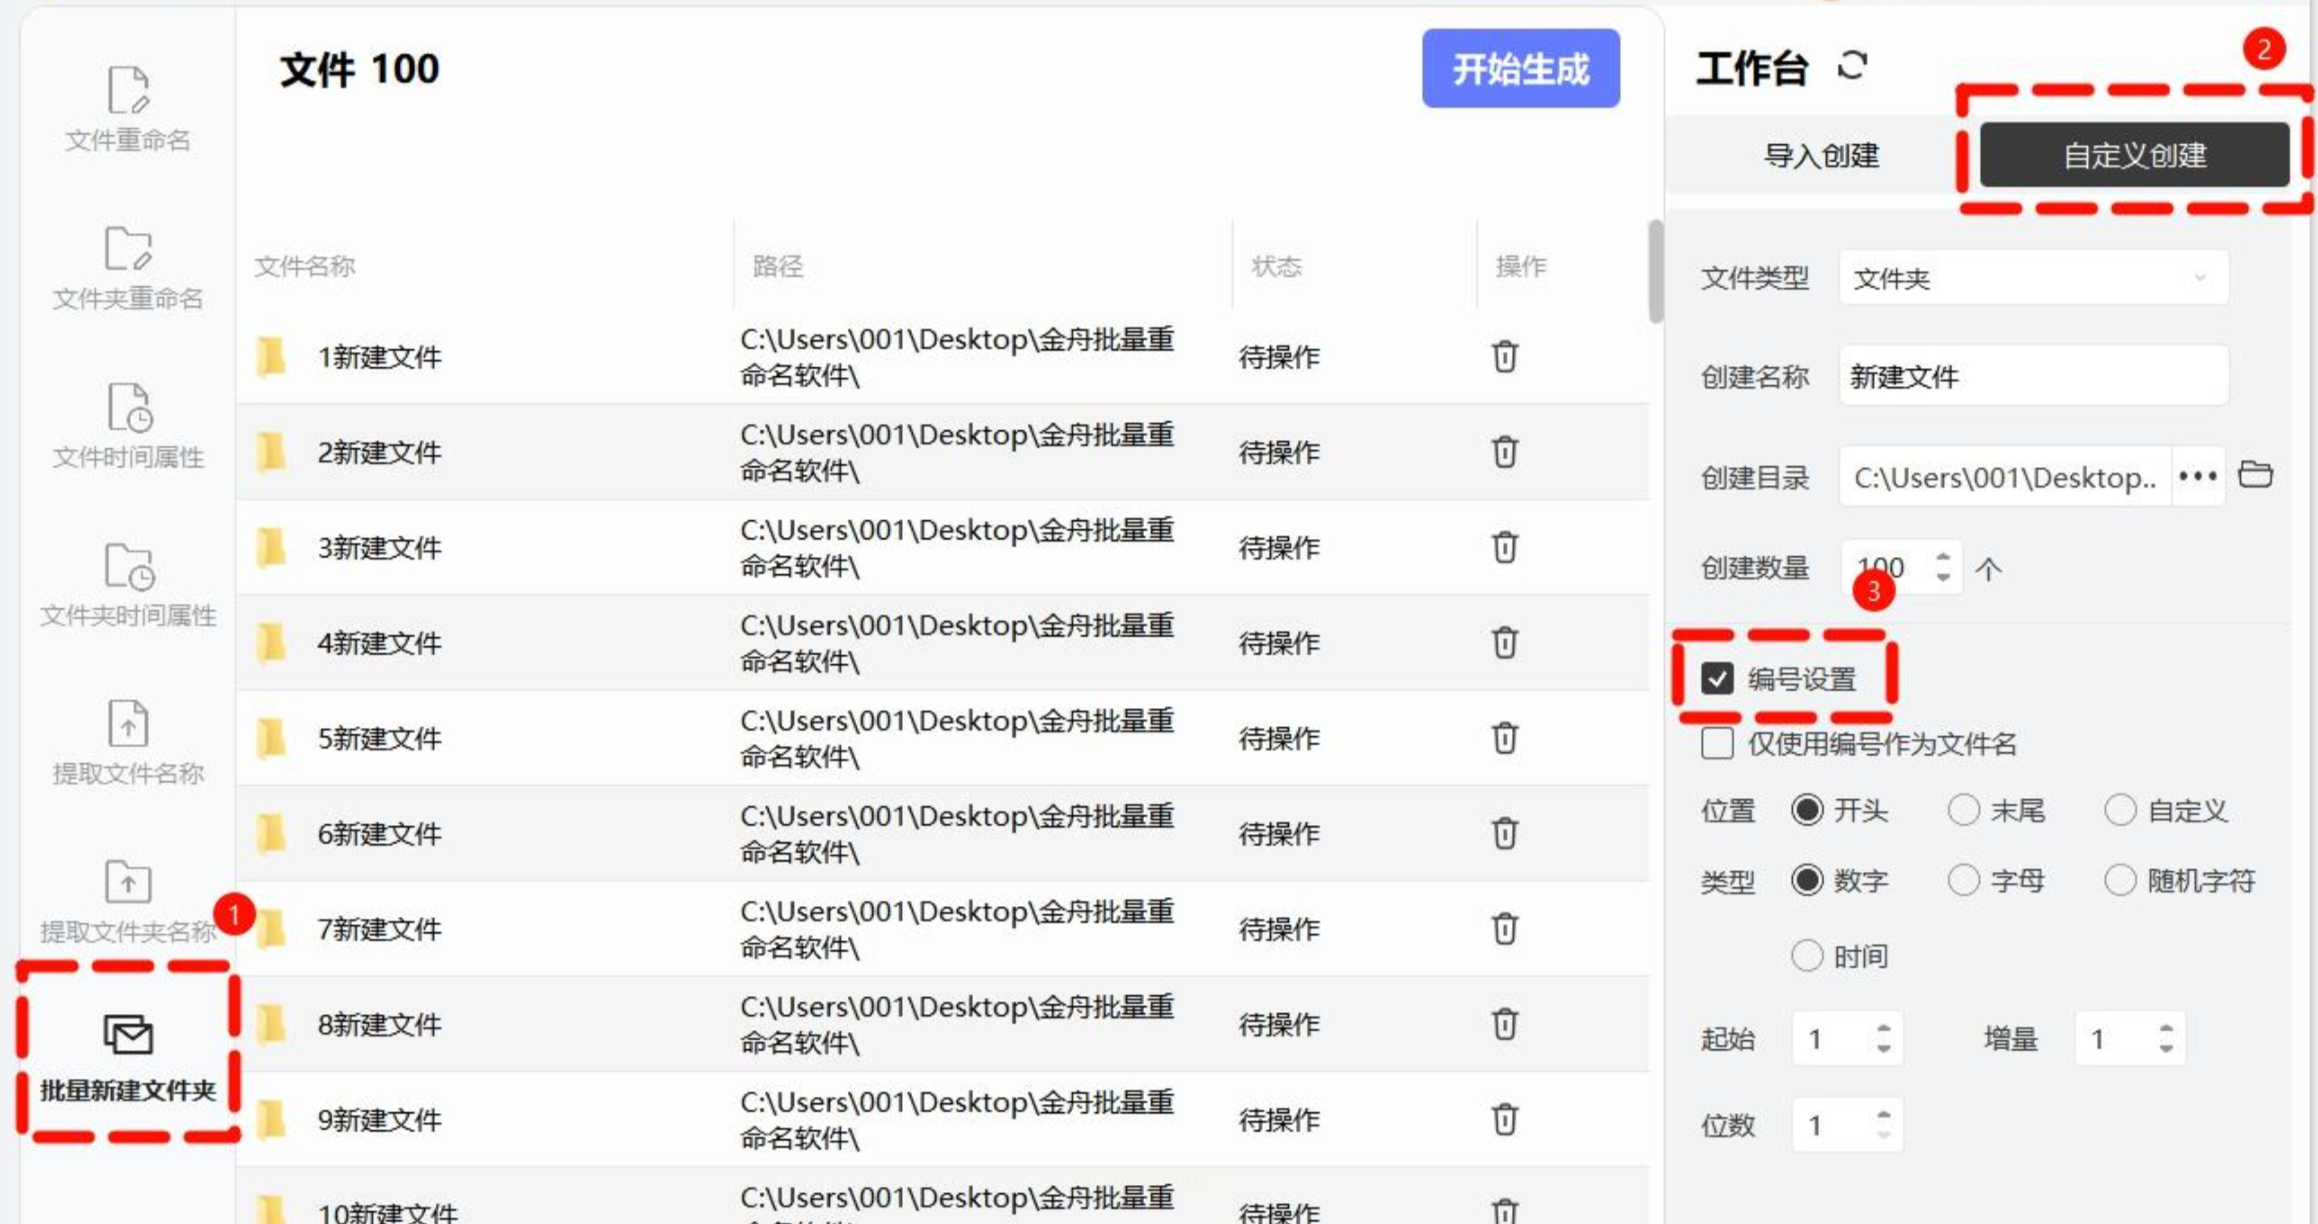Screen dimensions: 2318x1224
Task: Enable 仅使用编号作为文件名 checkbox
Action: (1717, 743)
